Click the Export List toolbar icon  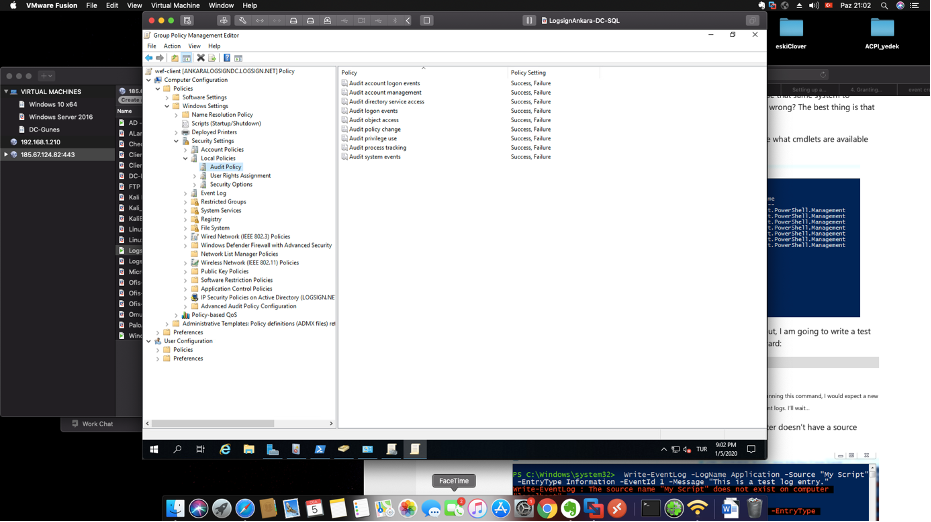tap(212, 58)
